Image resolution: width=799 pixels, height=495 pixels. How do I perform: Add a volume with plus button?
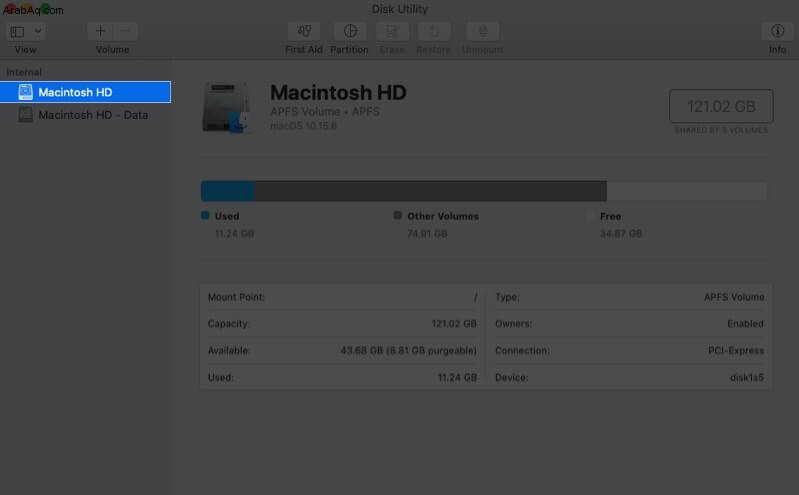[100, 31]
